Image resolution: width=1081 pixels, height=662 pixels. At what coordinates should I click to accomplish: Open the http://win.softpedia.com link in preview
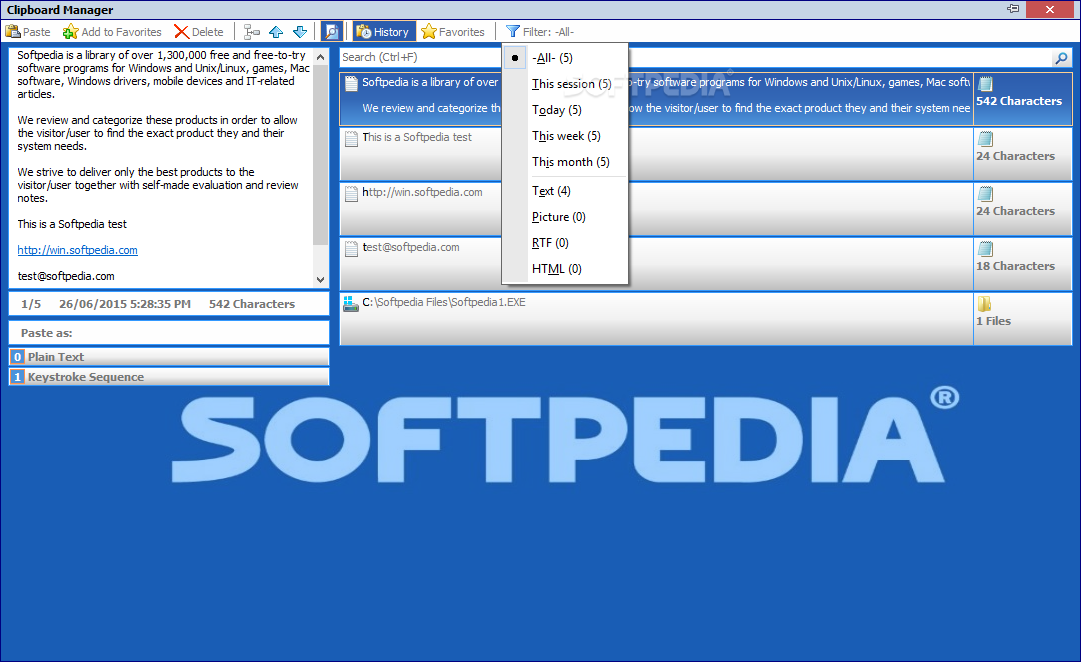coord(77,250)
